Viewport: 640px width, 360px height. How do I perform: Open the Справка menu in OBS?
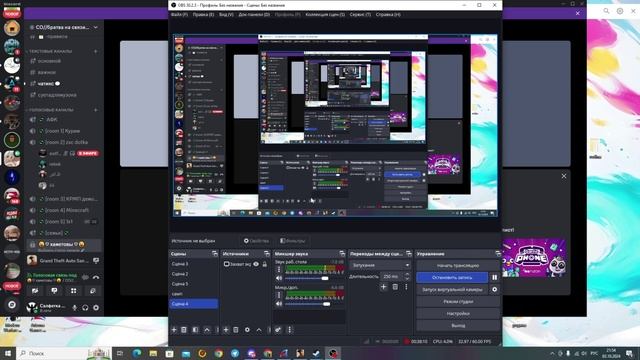coord(388,14)
